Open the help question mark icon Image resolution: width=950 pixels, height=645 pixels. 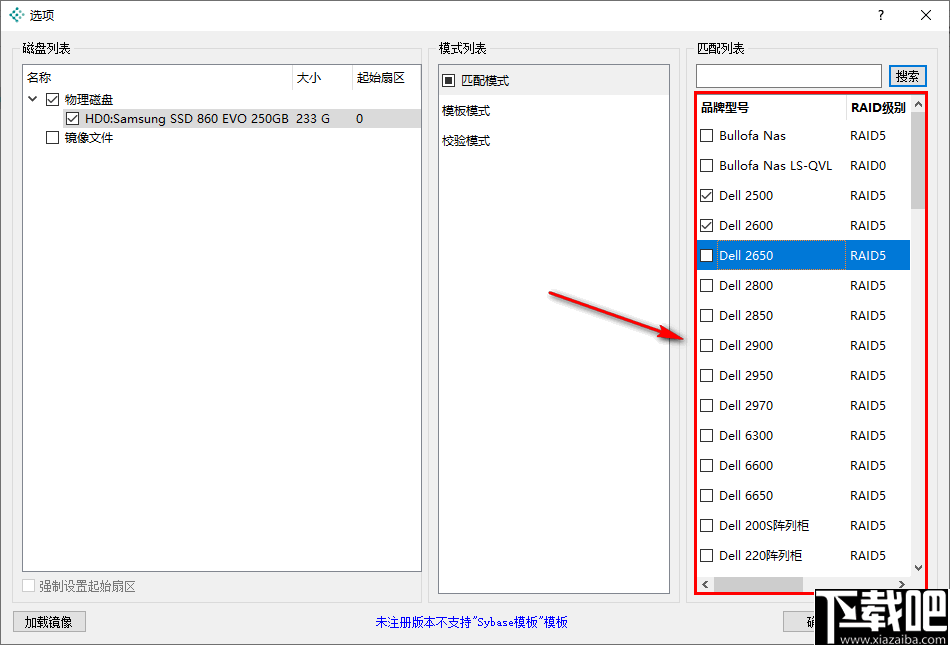tap(878, 15)
